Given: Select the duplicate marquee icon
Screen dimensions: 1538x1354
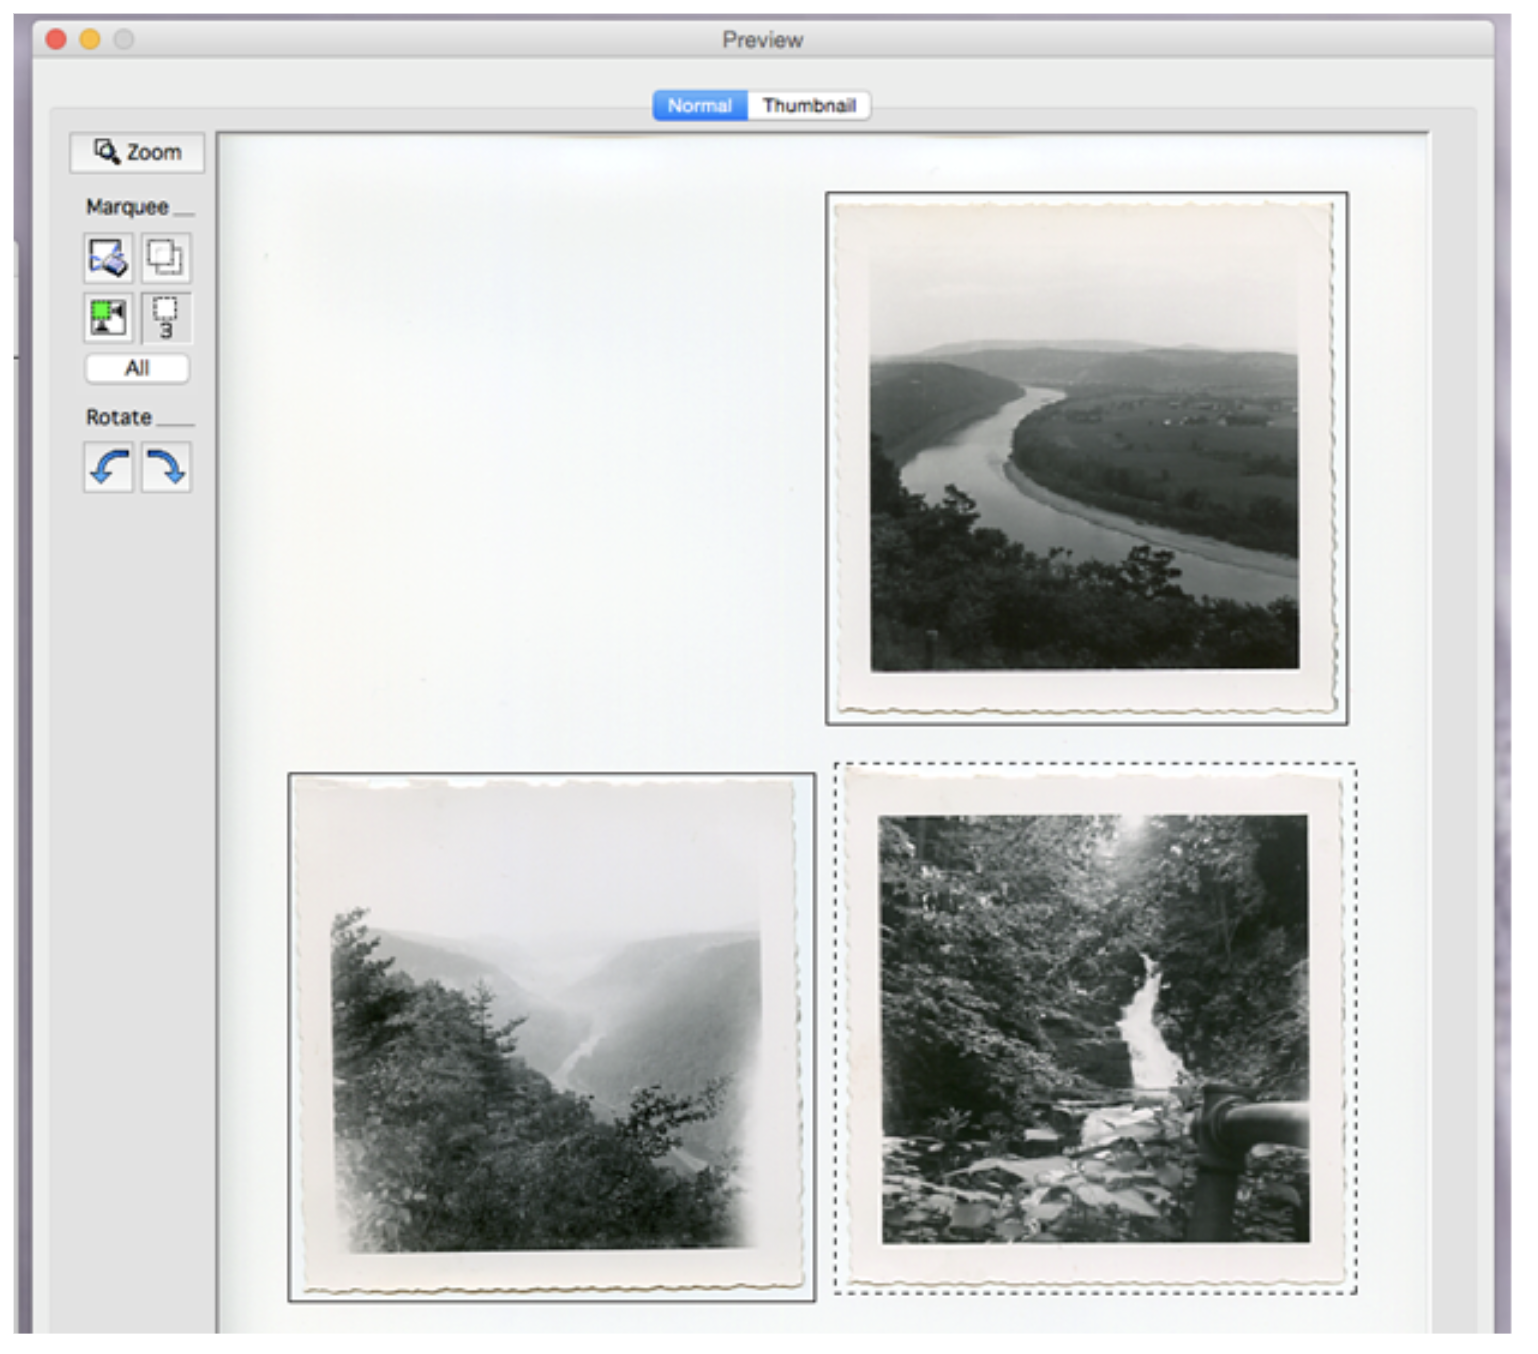Looking at the screenshot, I should [166, 259].
